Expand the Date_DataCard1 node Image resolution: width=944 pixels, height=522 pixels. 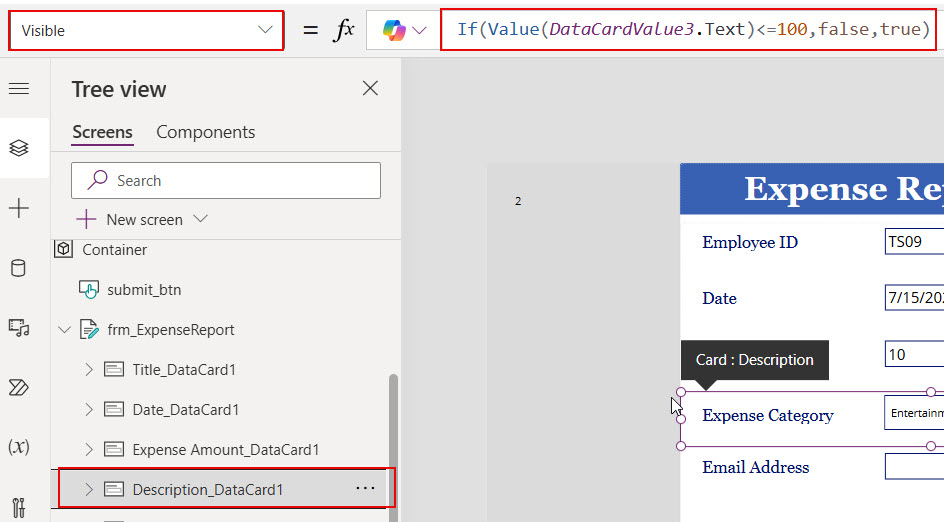tap(88, 410)
